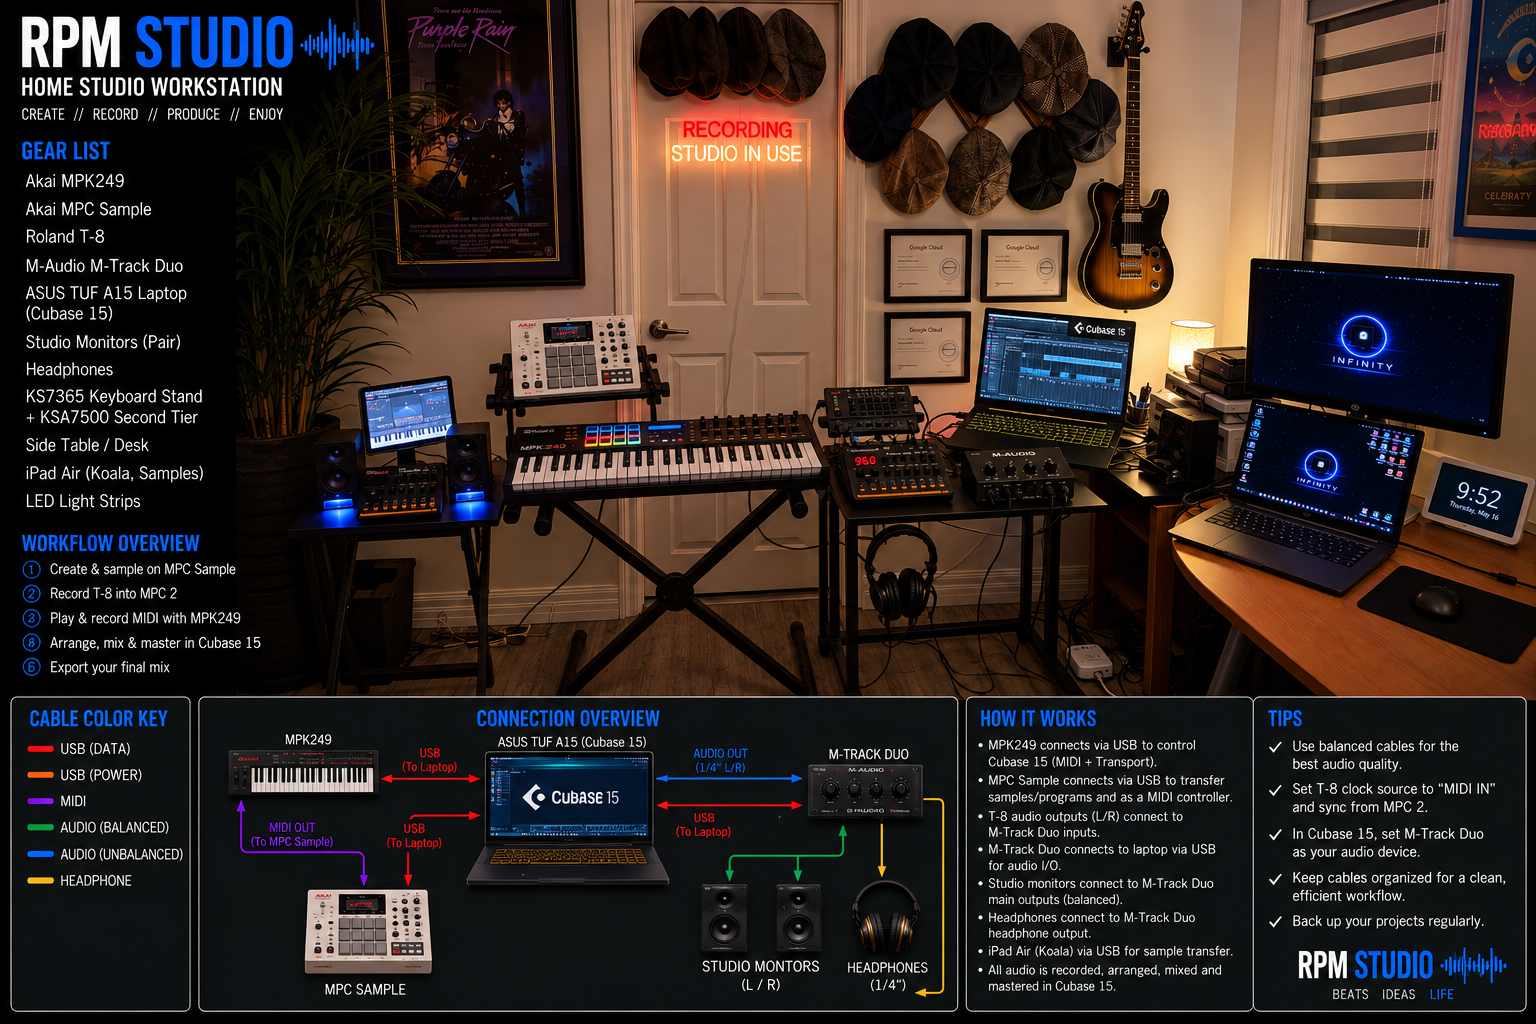Select the left studio monitor icon in diagram

pyautogui.click(x=723, y=917)
